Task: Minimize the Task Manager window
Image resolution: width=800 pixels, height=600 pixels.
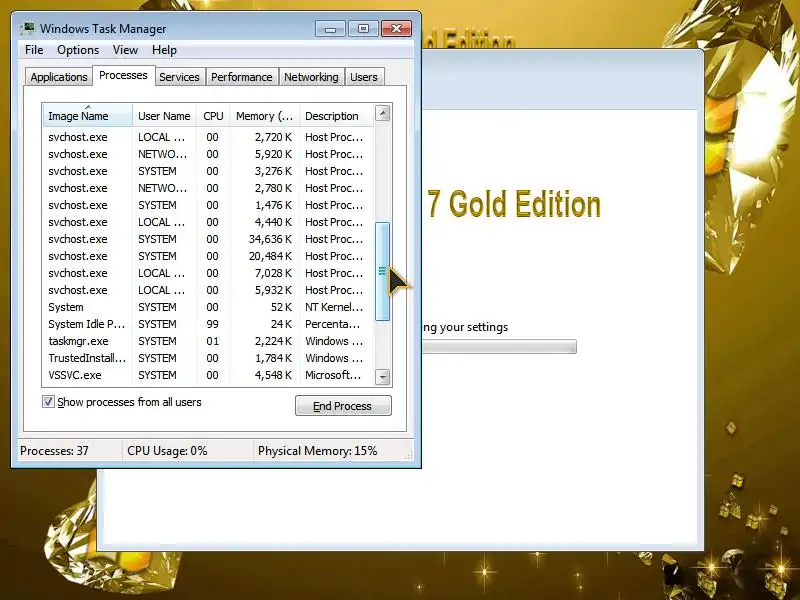Action: [x=330, y=29]
